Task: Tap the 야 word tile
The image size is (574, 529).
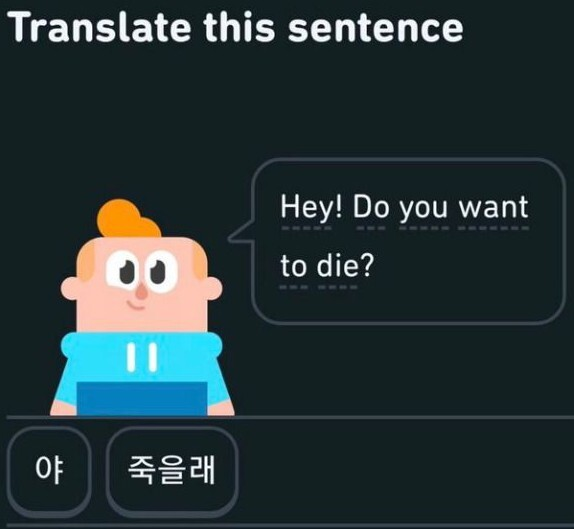Action: pos(49,470)
